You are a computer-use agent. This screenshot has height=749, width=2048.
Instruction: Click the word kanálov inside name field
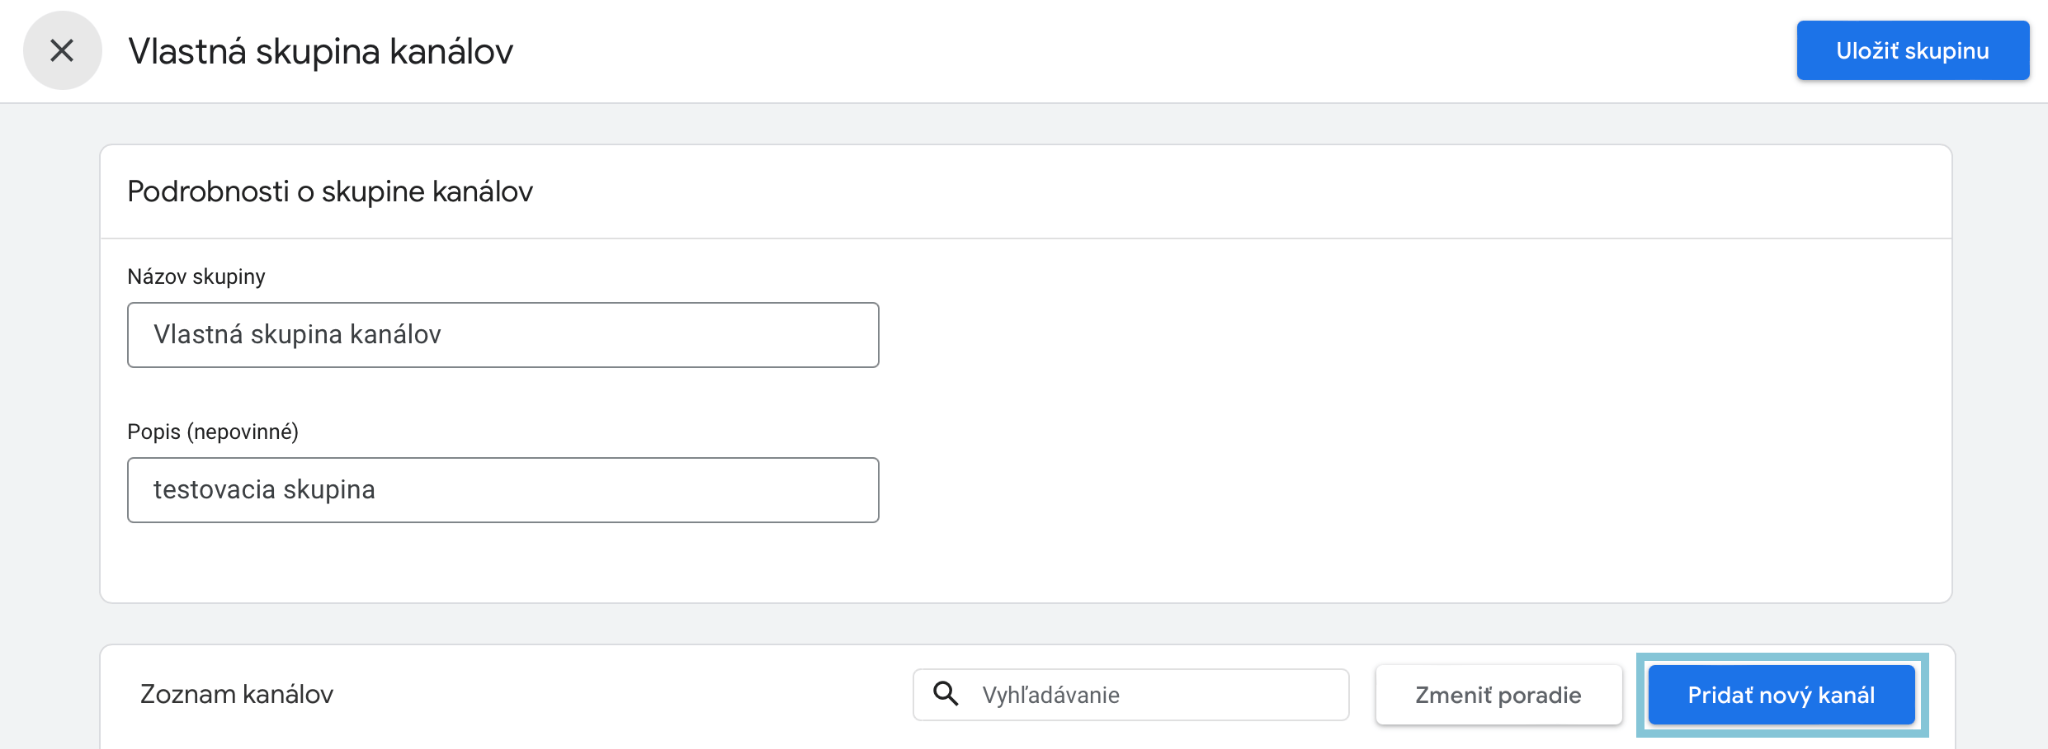pos(395,334)
